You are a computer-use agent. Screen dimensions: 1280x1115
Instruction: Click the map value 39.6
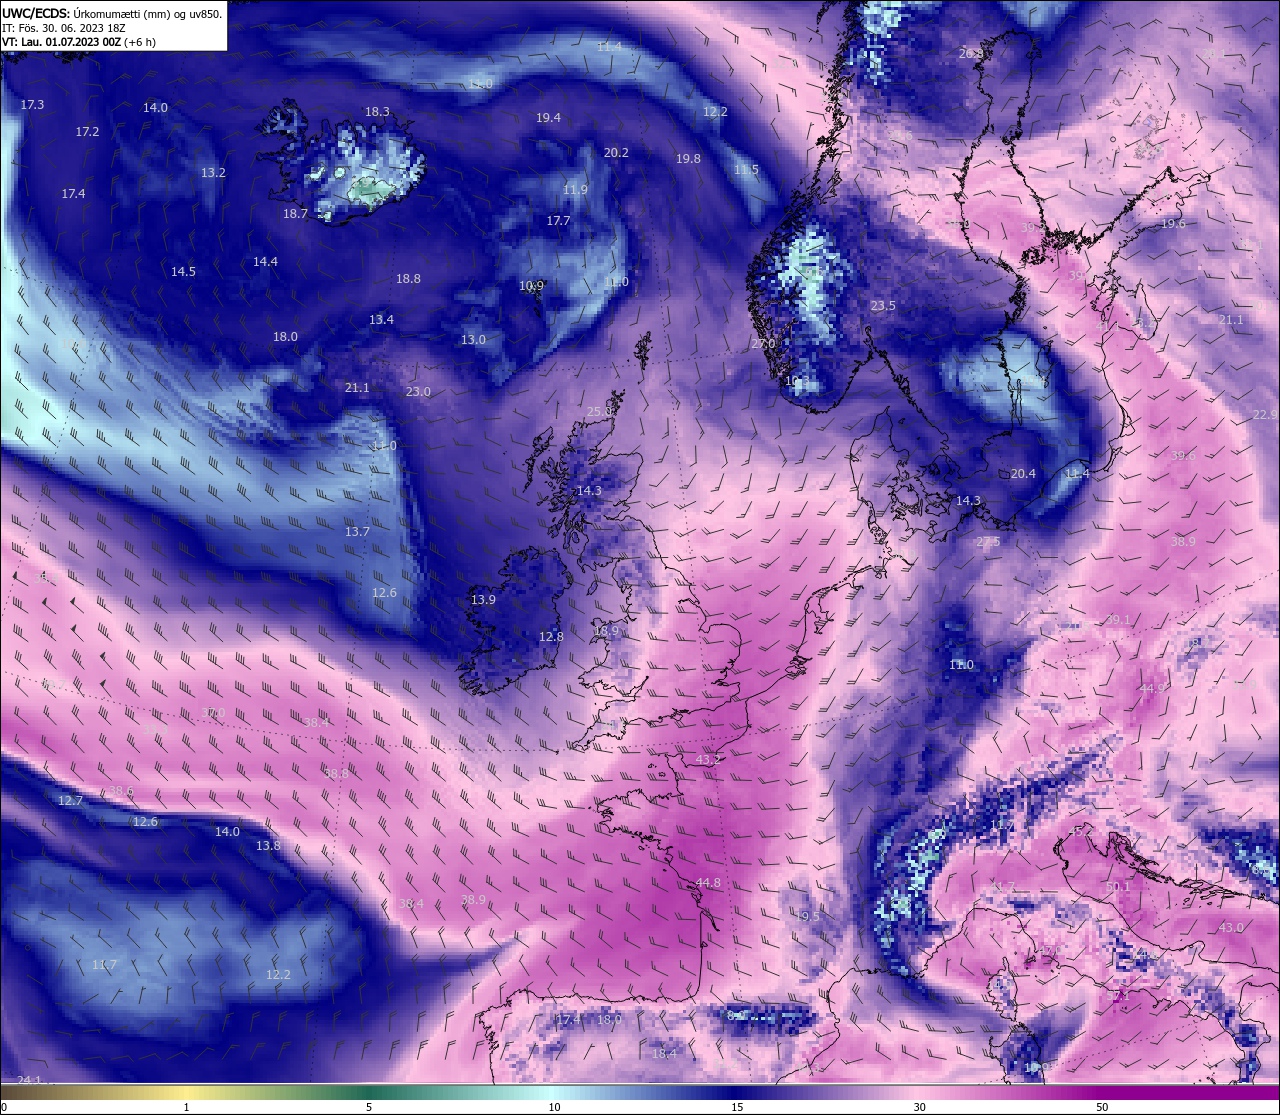pyautogui.click(x=1183, y=456)
